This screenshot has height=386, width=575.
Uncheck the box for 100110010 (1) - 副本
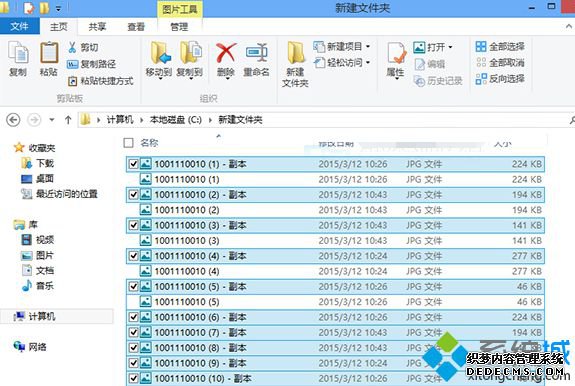[x=133, y=164]
